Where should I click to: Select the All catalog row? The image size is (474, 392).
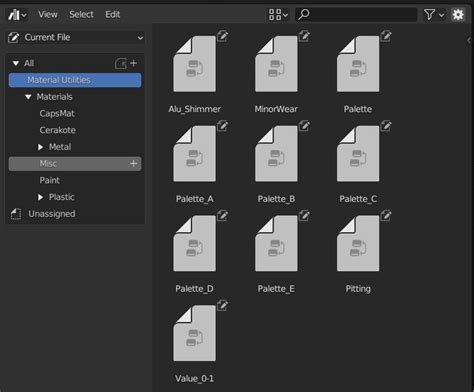point(75,63)
